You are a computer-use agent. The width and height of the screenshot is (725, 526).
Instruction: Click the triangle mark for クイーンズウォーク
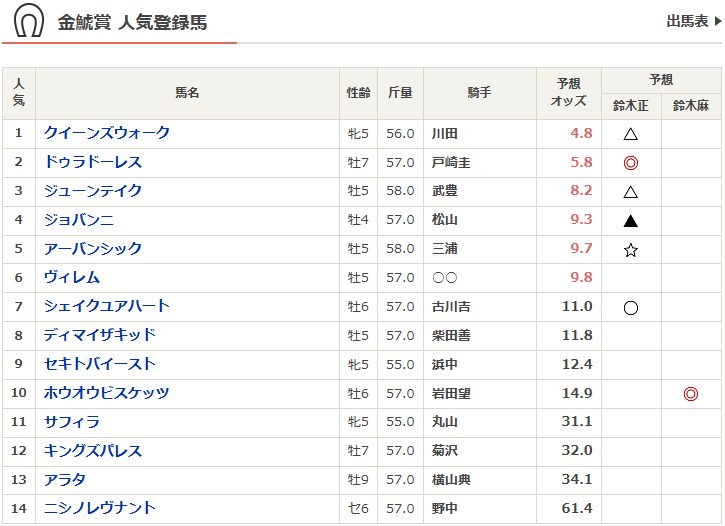coord(630,134)
